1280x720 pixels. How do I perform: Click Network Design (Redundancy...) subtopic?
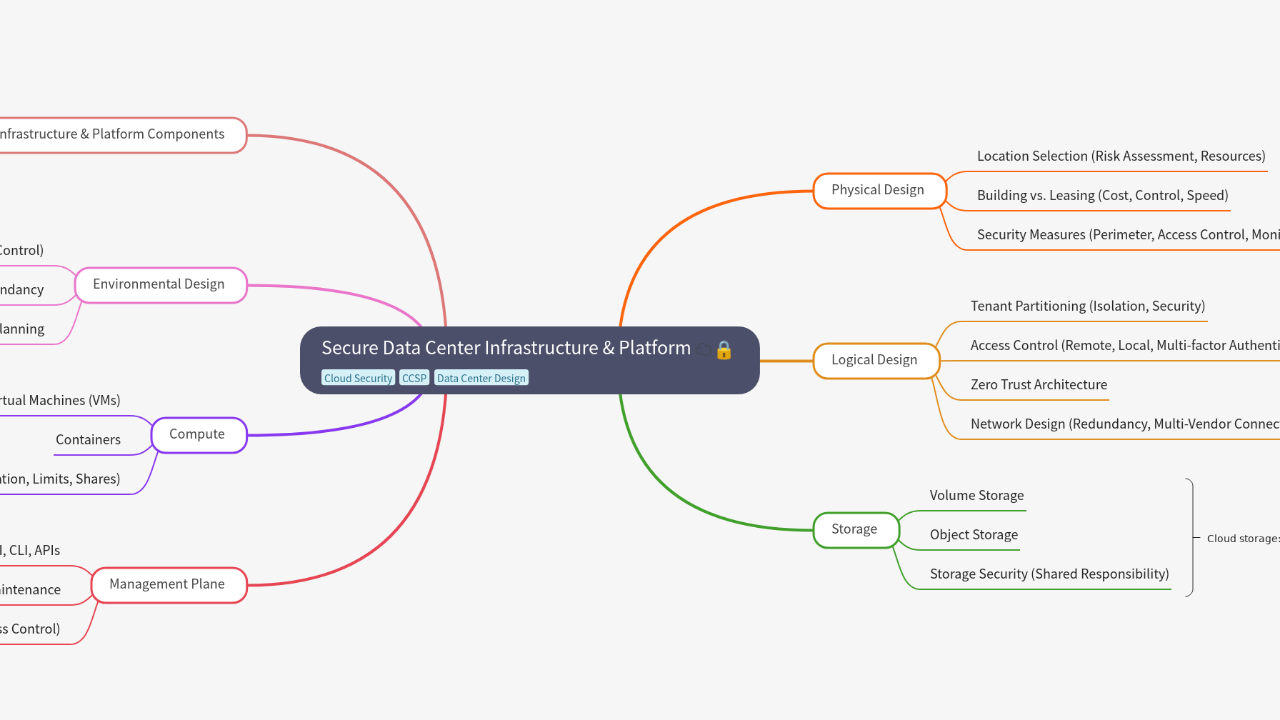tap(1125, 424)
